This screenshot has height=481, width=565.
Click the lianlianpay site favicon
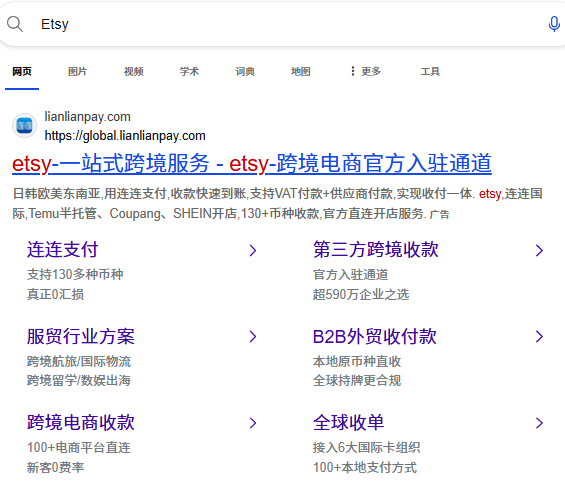[25, 126]
